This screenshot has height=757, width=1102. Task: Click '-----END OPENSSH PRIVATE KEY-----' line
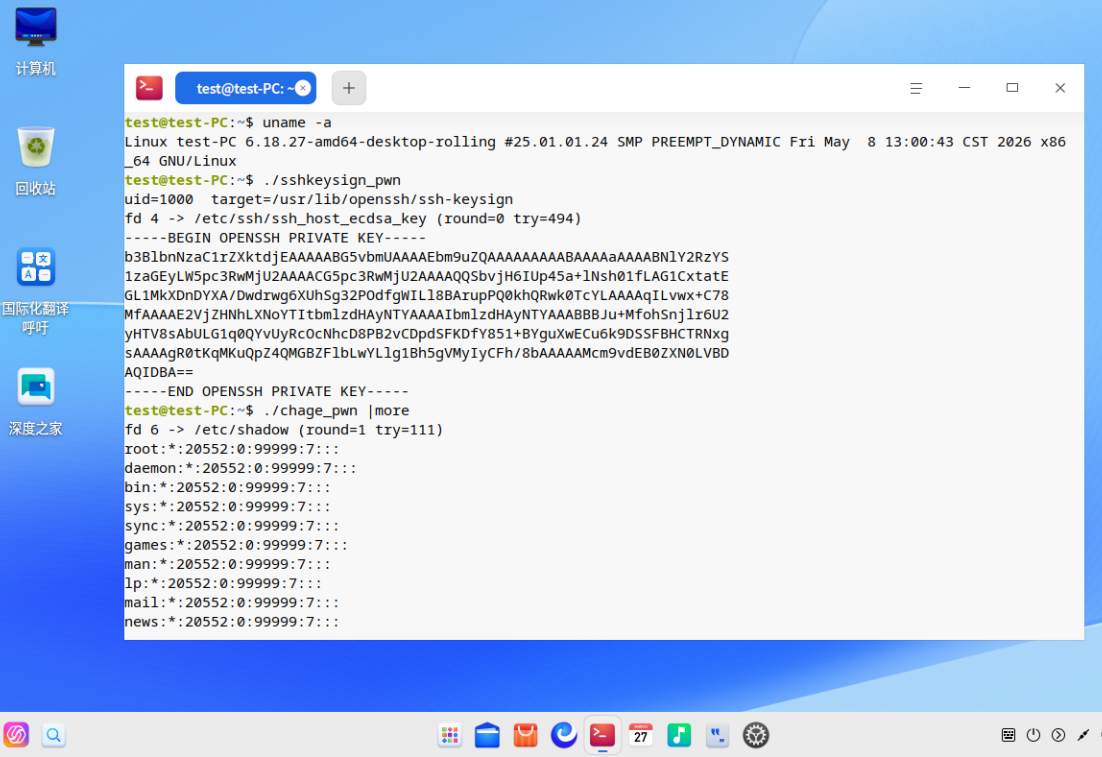coord(266,391)
